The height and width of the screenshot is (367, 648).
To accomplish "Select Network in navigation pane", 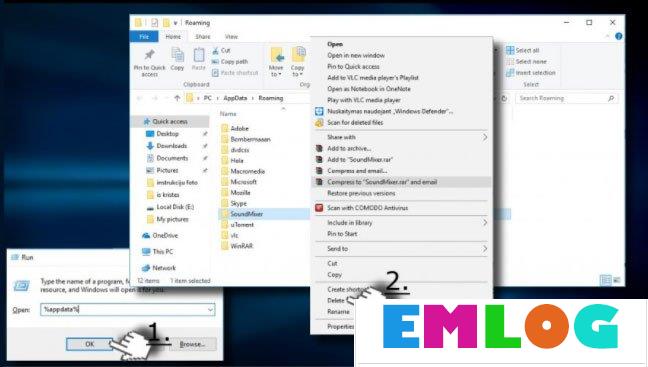I will tap(164, 268).
